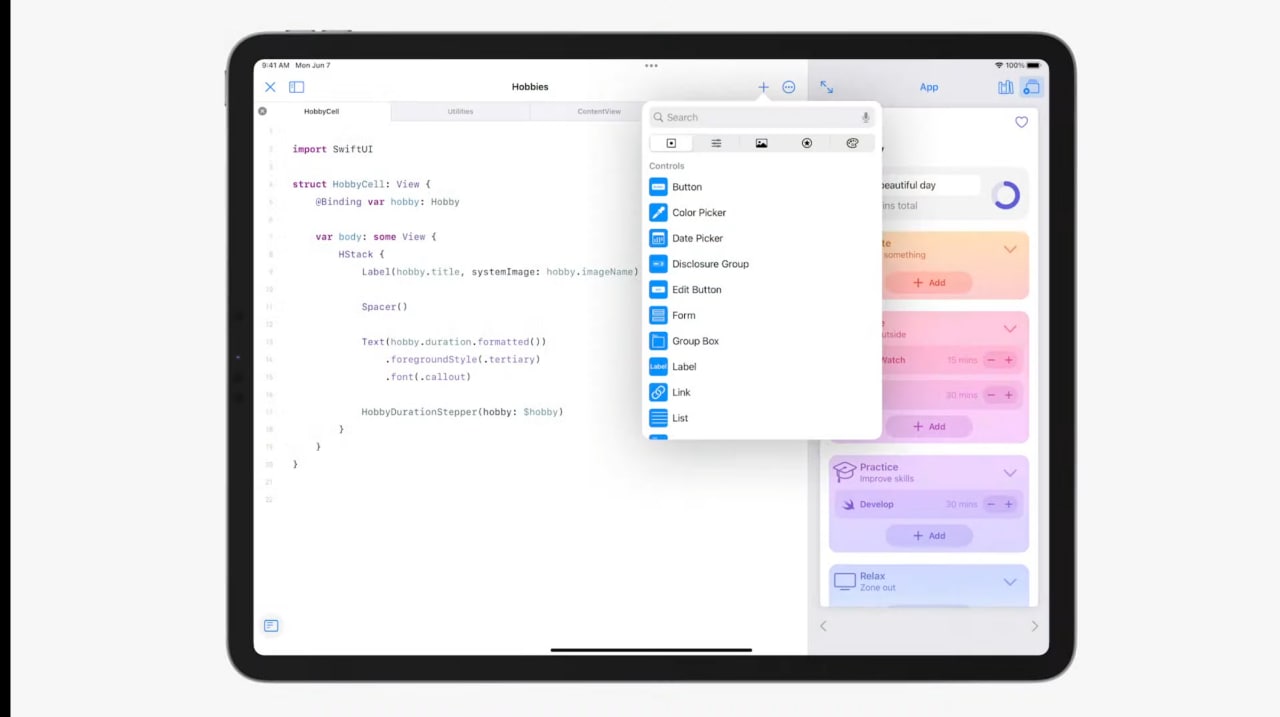
Task: Collapse the Relax card chevron
Action: click(1010, 582)
